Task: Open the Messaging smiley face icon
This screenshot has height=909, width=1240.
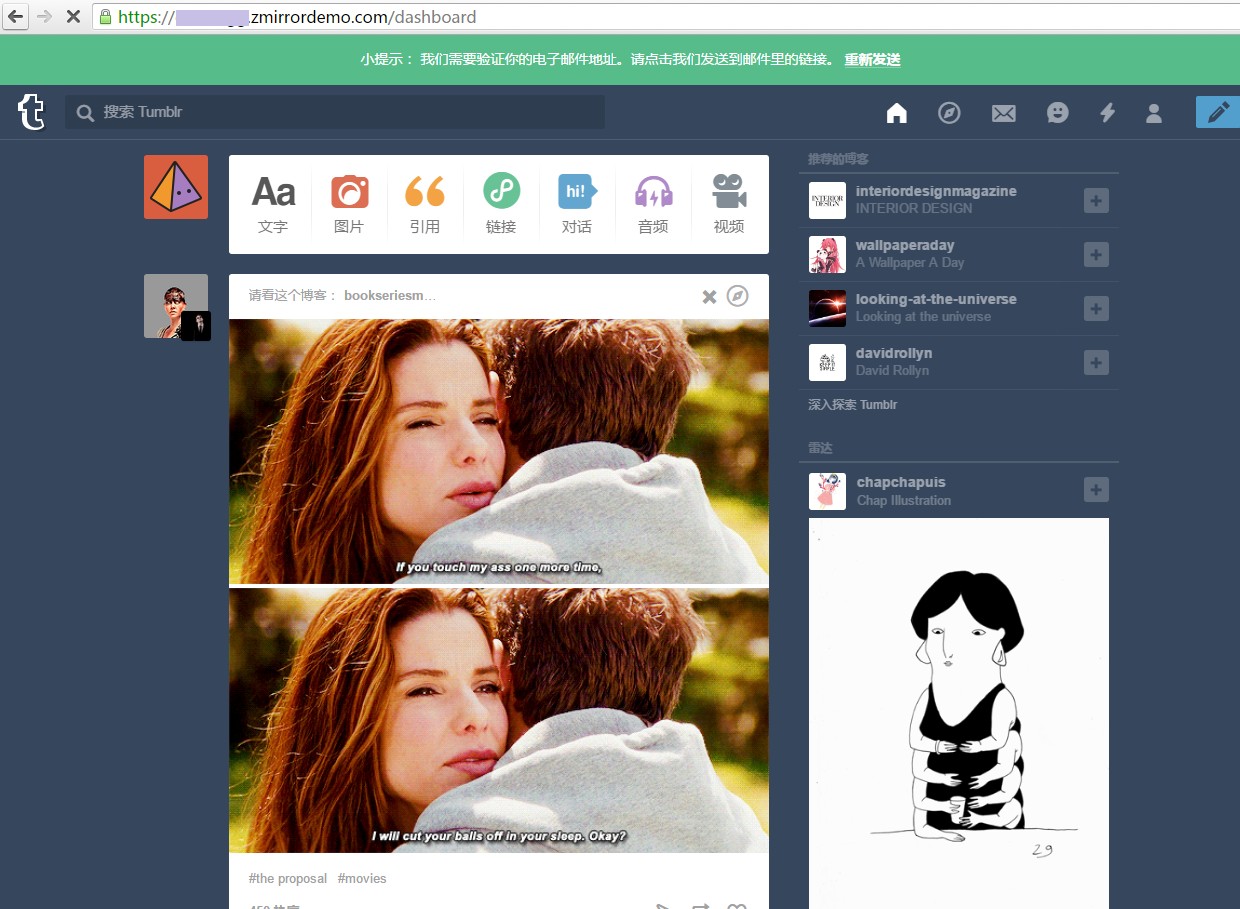Action: point(1057,113)
